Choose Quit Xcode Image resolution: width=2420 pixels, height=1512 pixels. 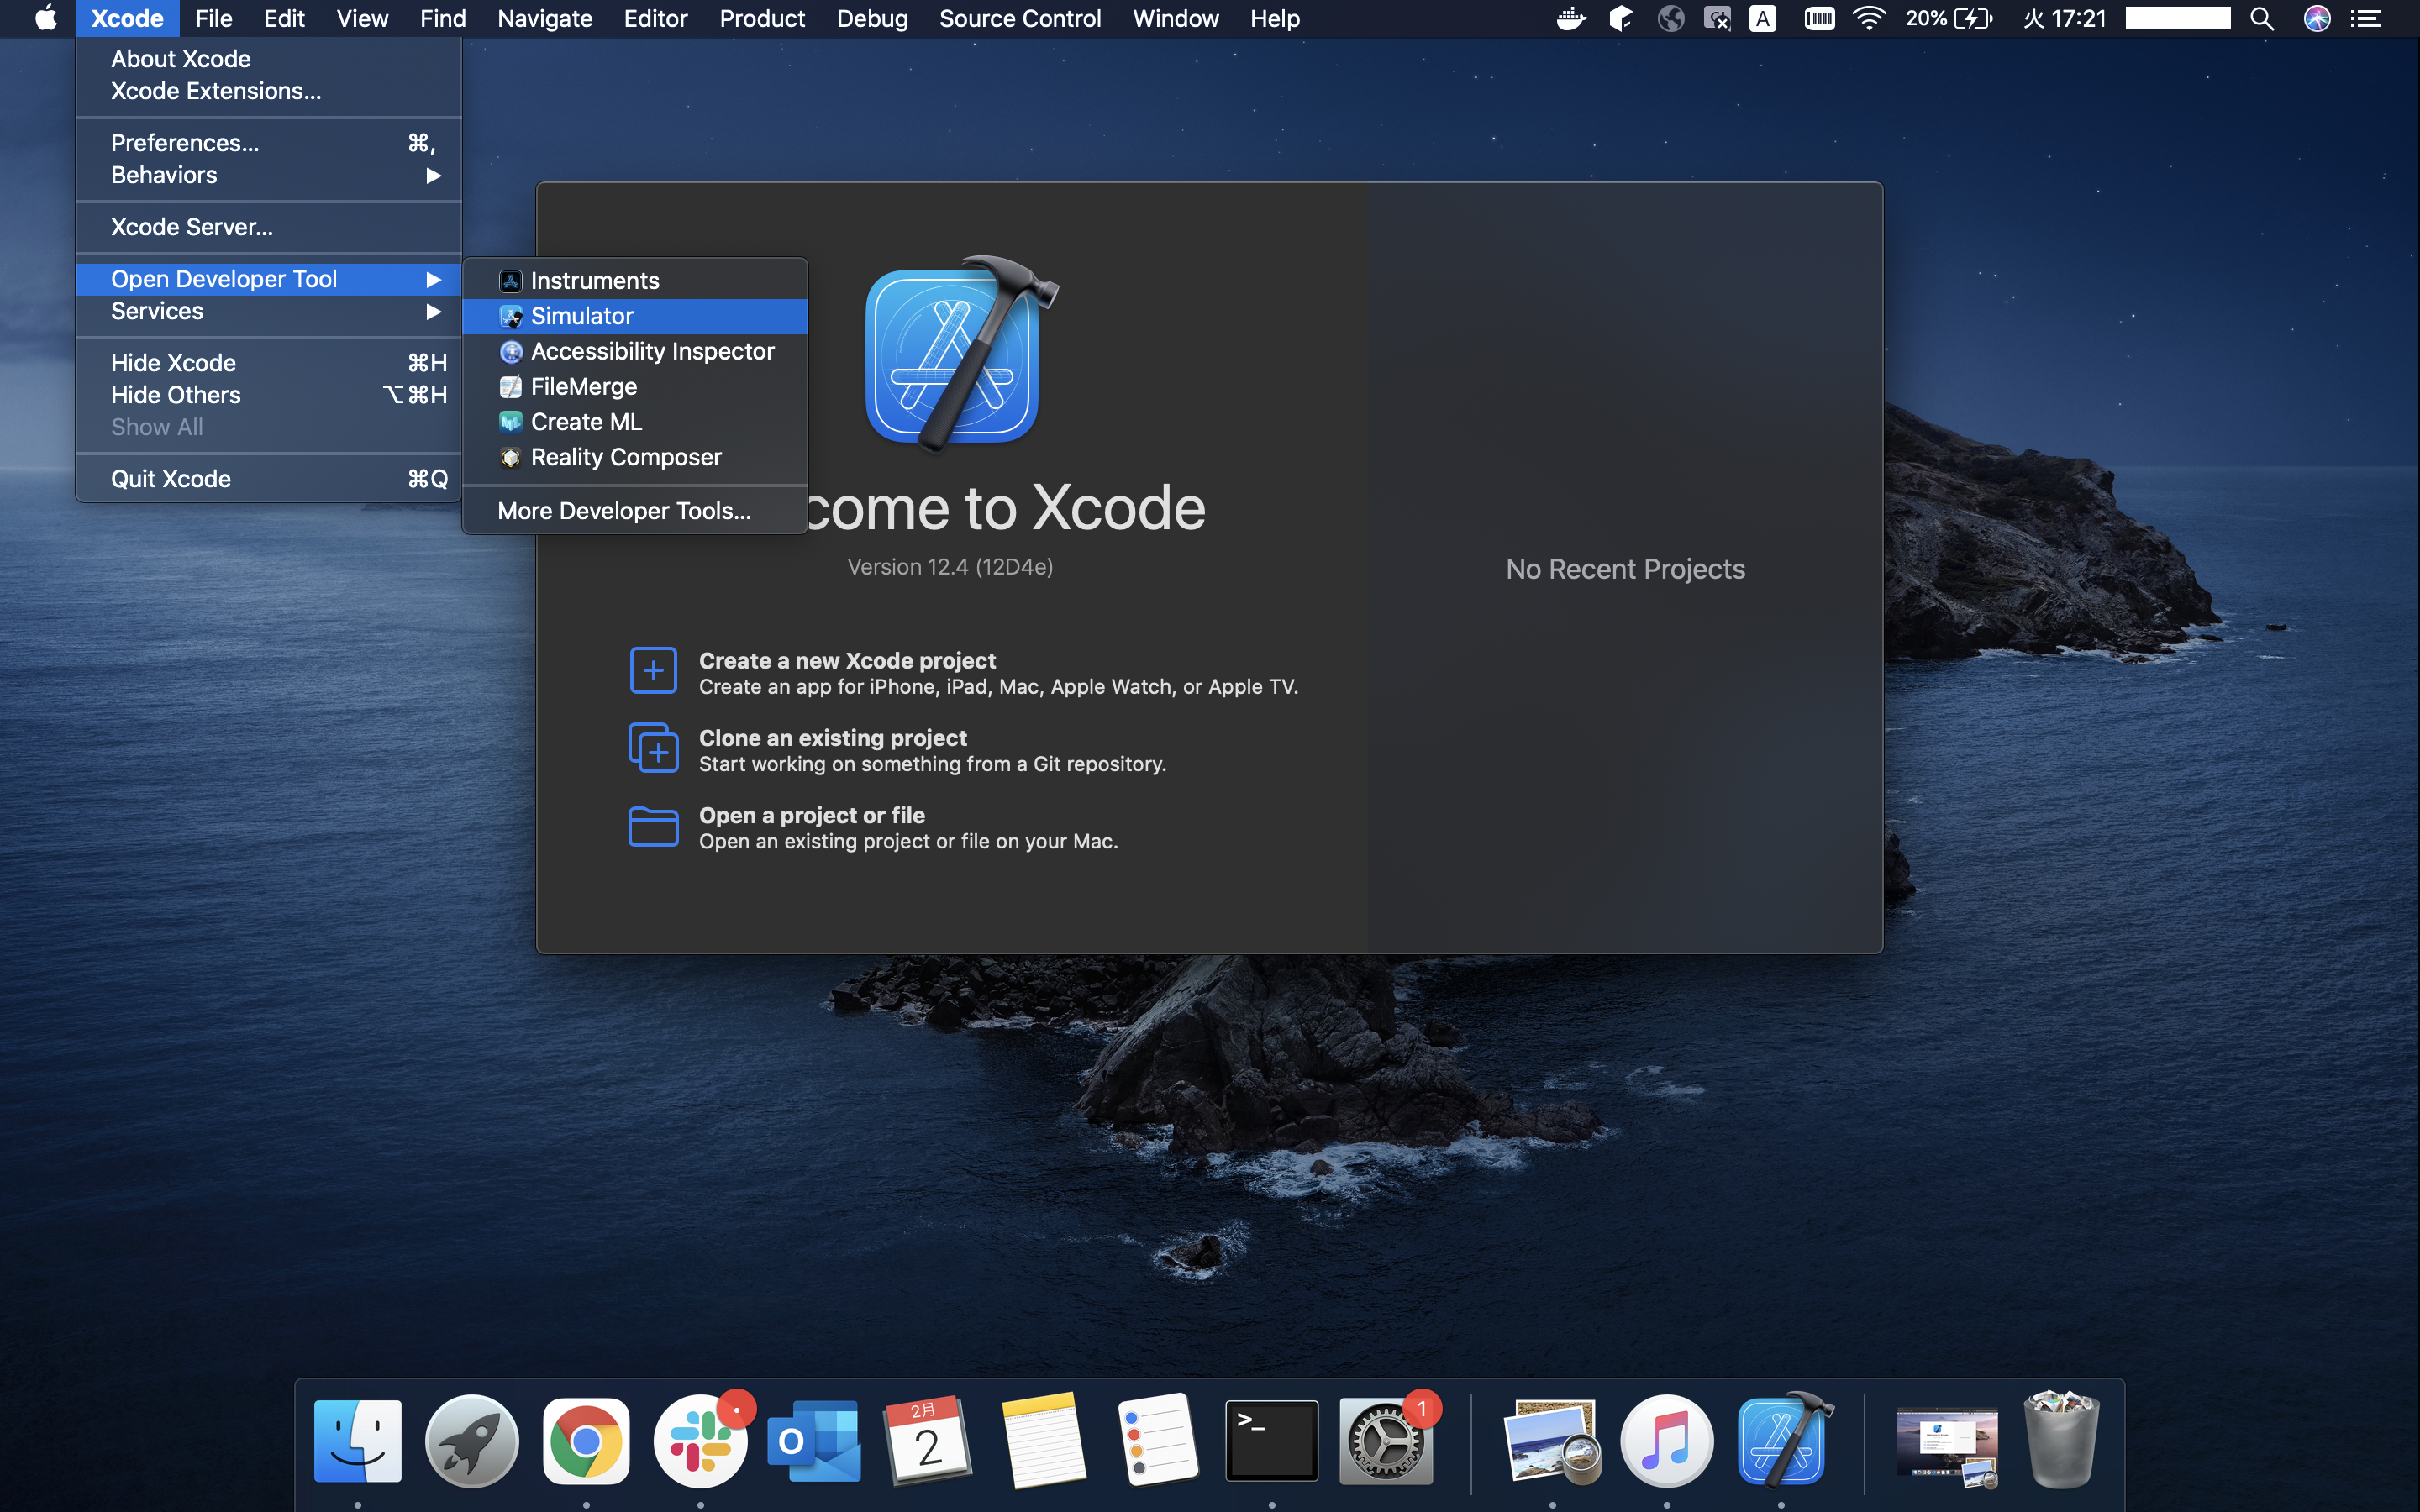pos(268,479)
